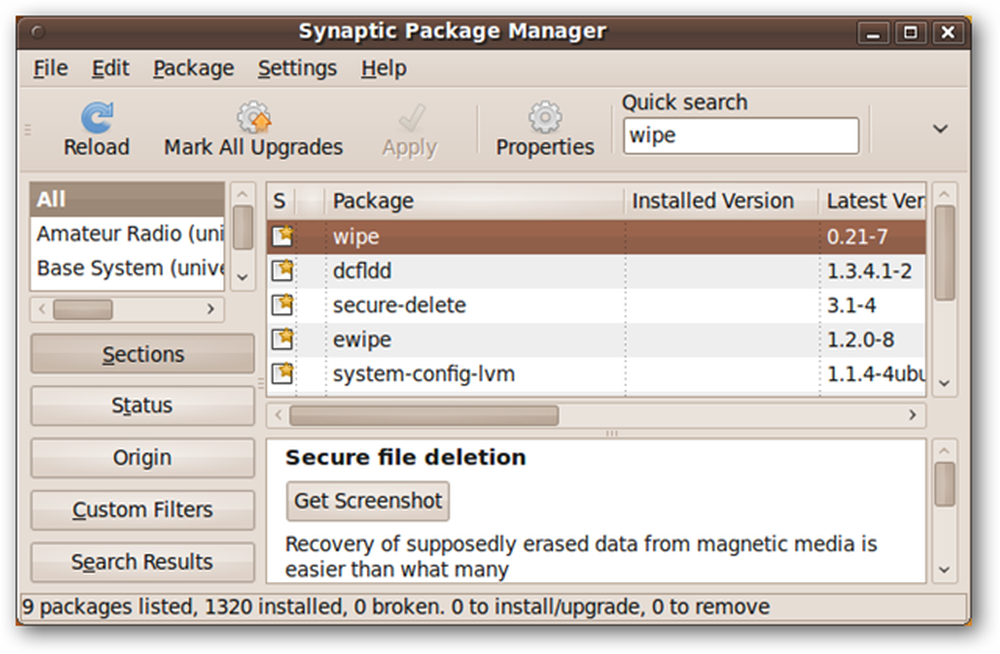Click the sections list horizontal scrollbar thumb

click(x=83, y=309)
